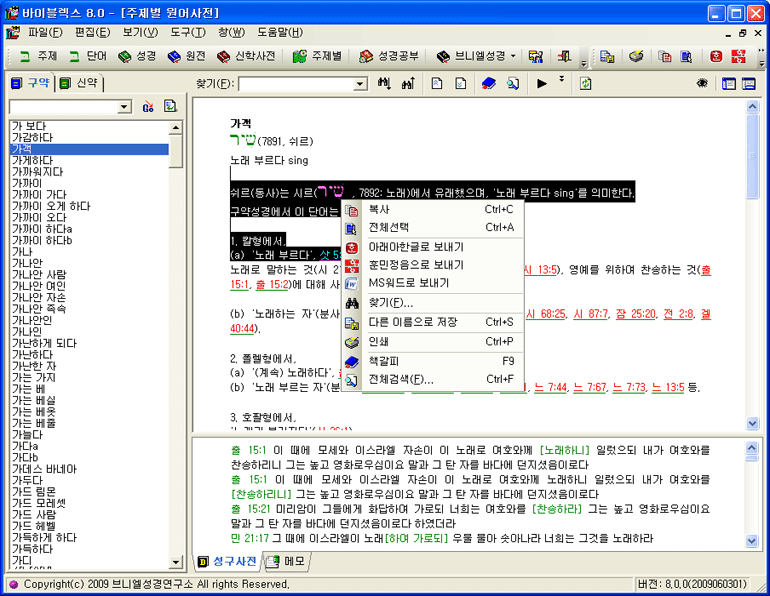Expand toolbar overflow chevron near play button
The height and width of the screenshot is (596, 770).
561,79
